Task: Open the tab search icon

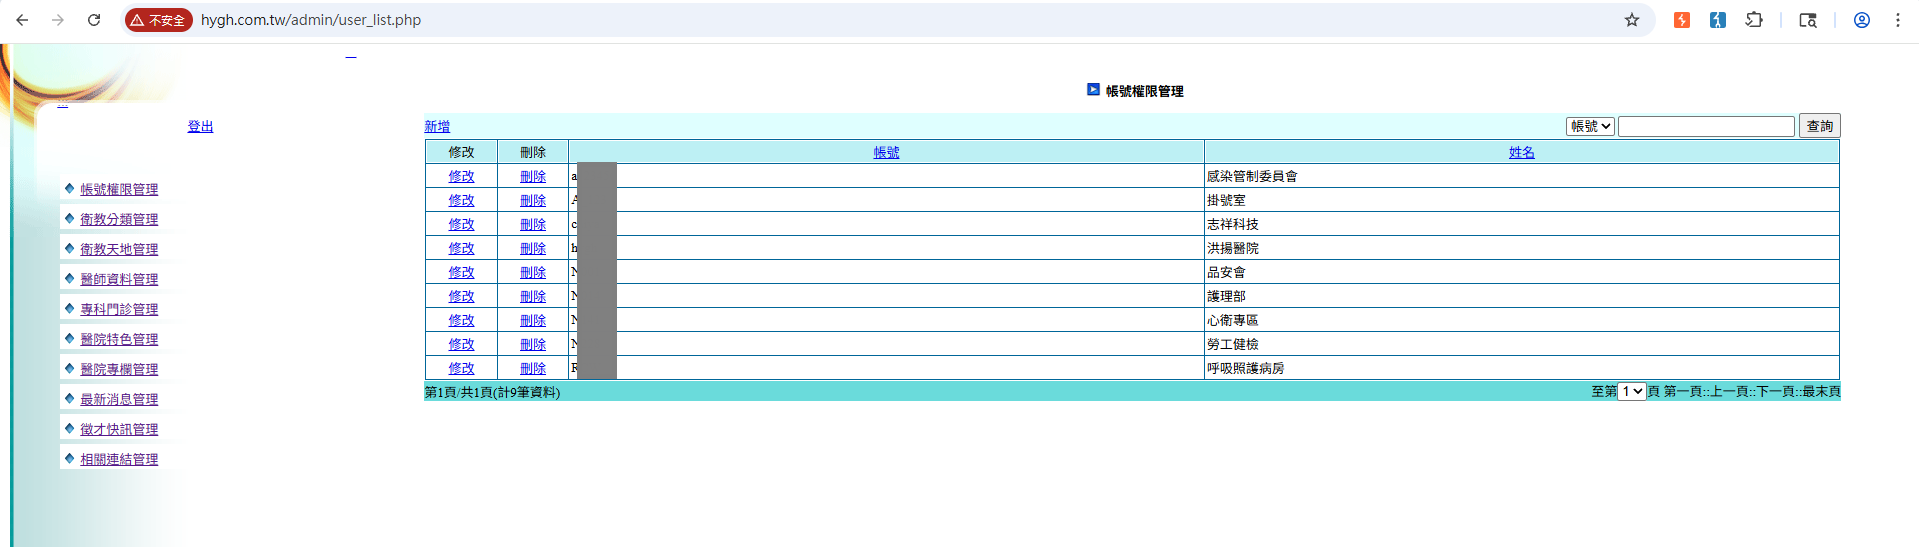Action: (1808, 20)
